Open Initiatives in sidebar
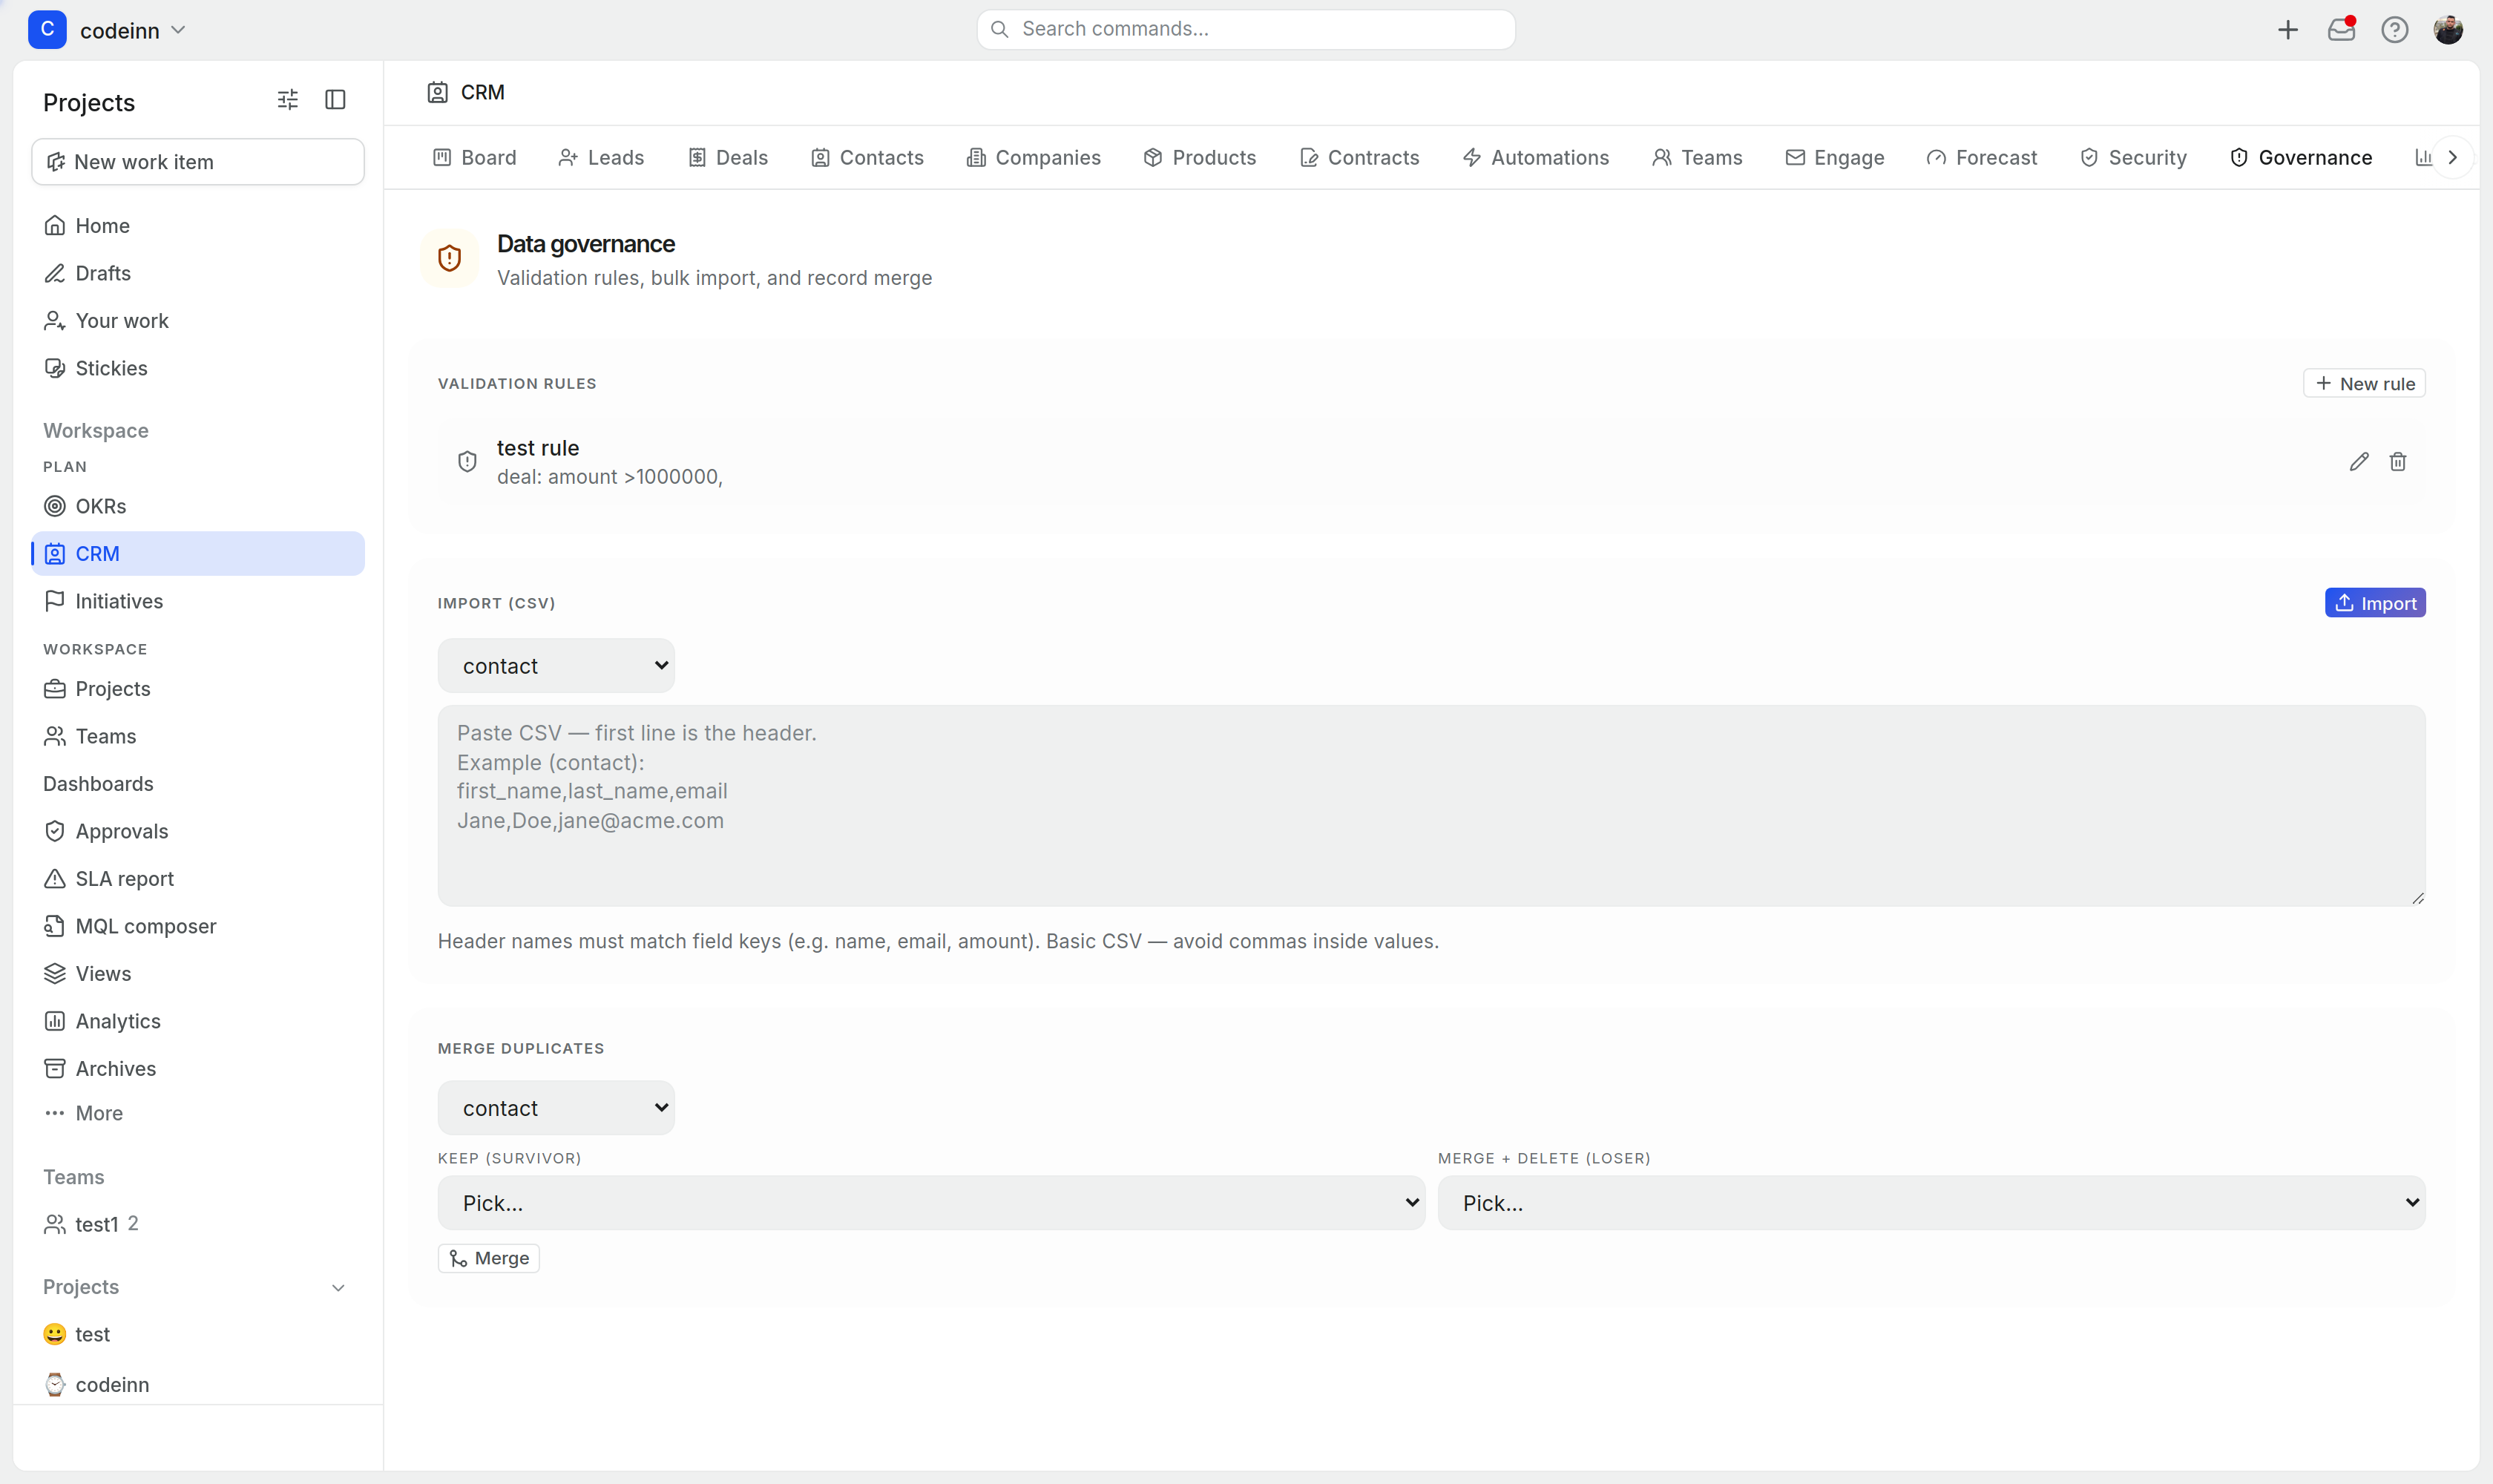This screenshot has width=2493, height=1484. 198,601
